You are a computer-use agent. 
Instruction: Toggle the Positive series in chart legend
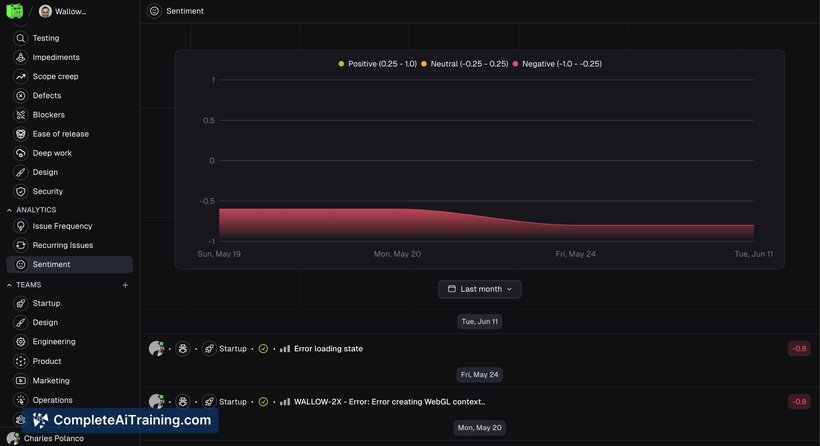(378, 64)
